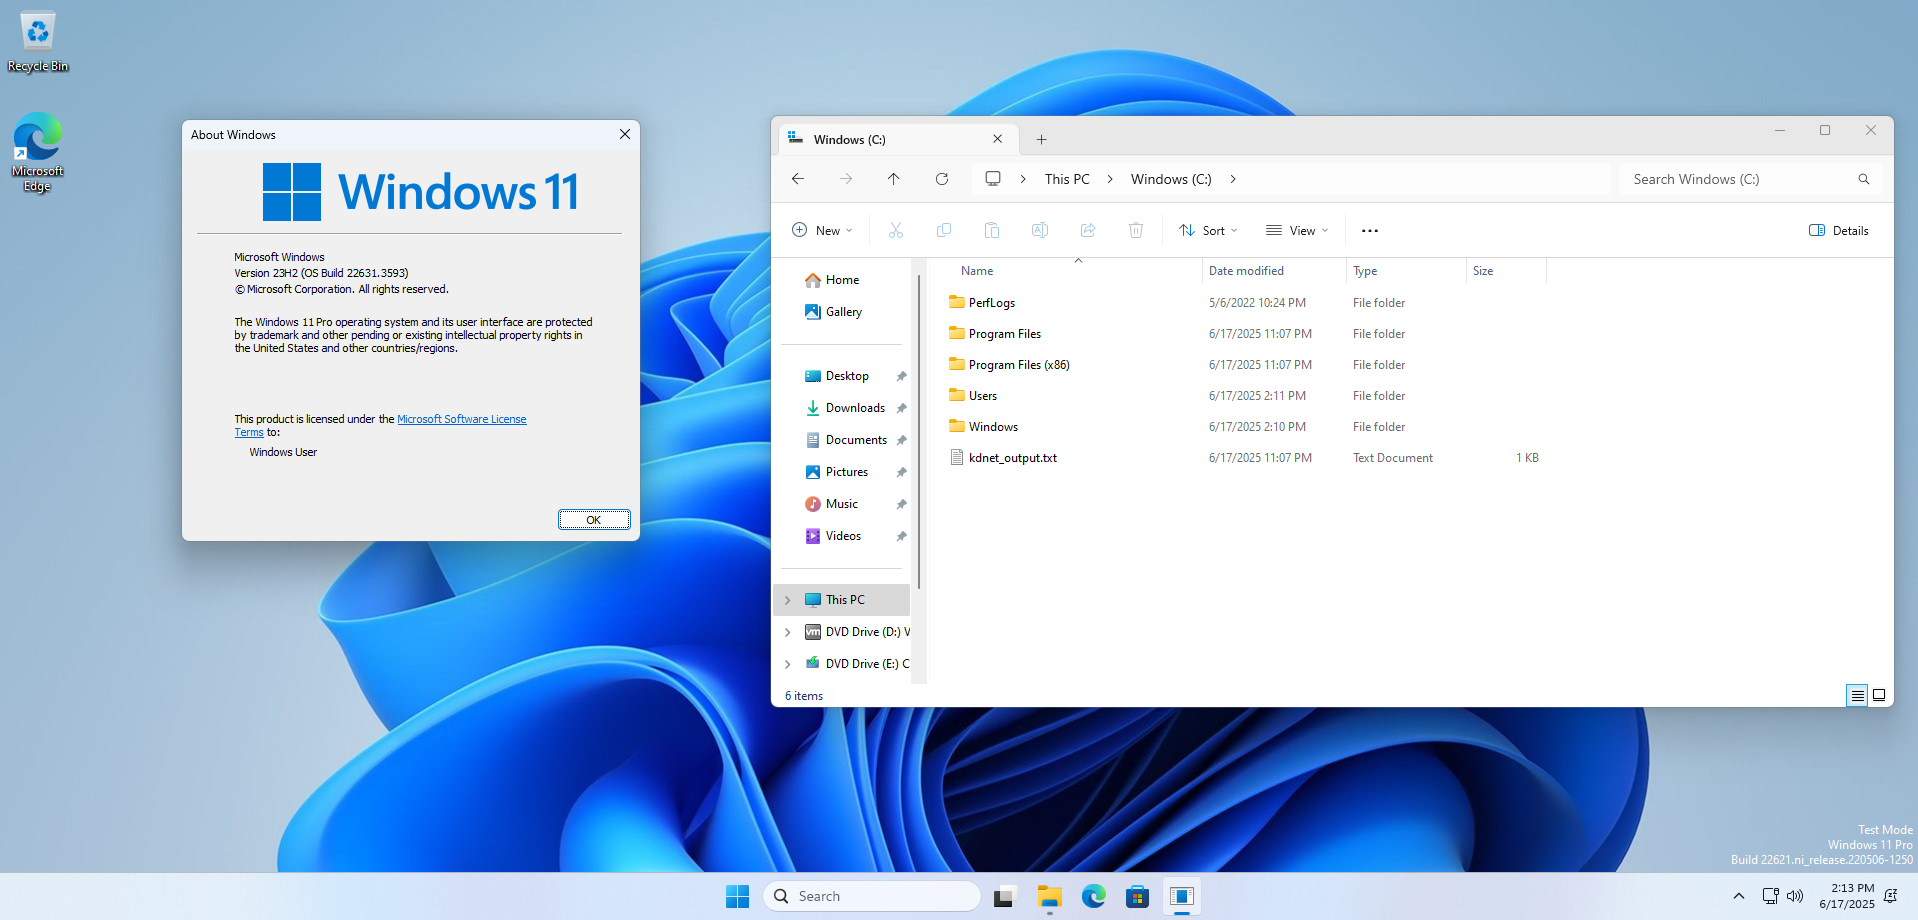The width and height of the screenshot is (1918, 920).
Task: Click the Delete trash icon
Action: coord(1136,230)
